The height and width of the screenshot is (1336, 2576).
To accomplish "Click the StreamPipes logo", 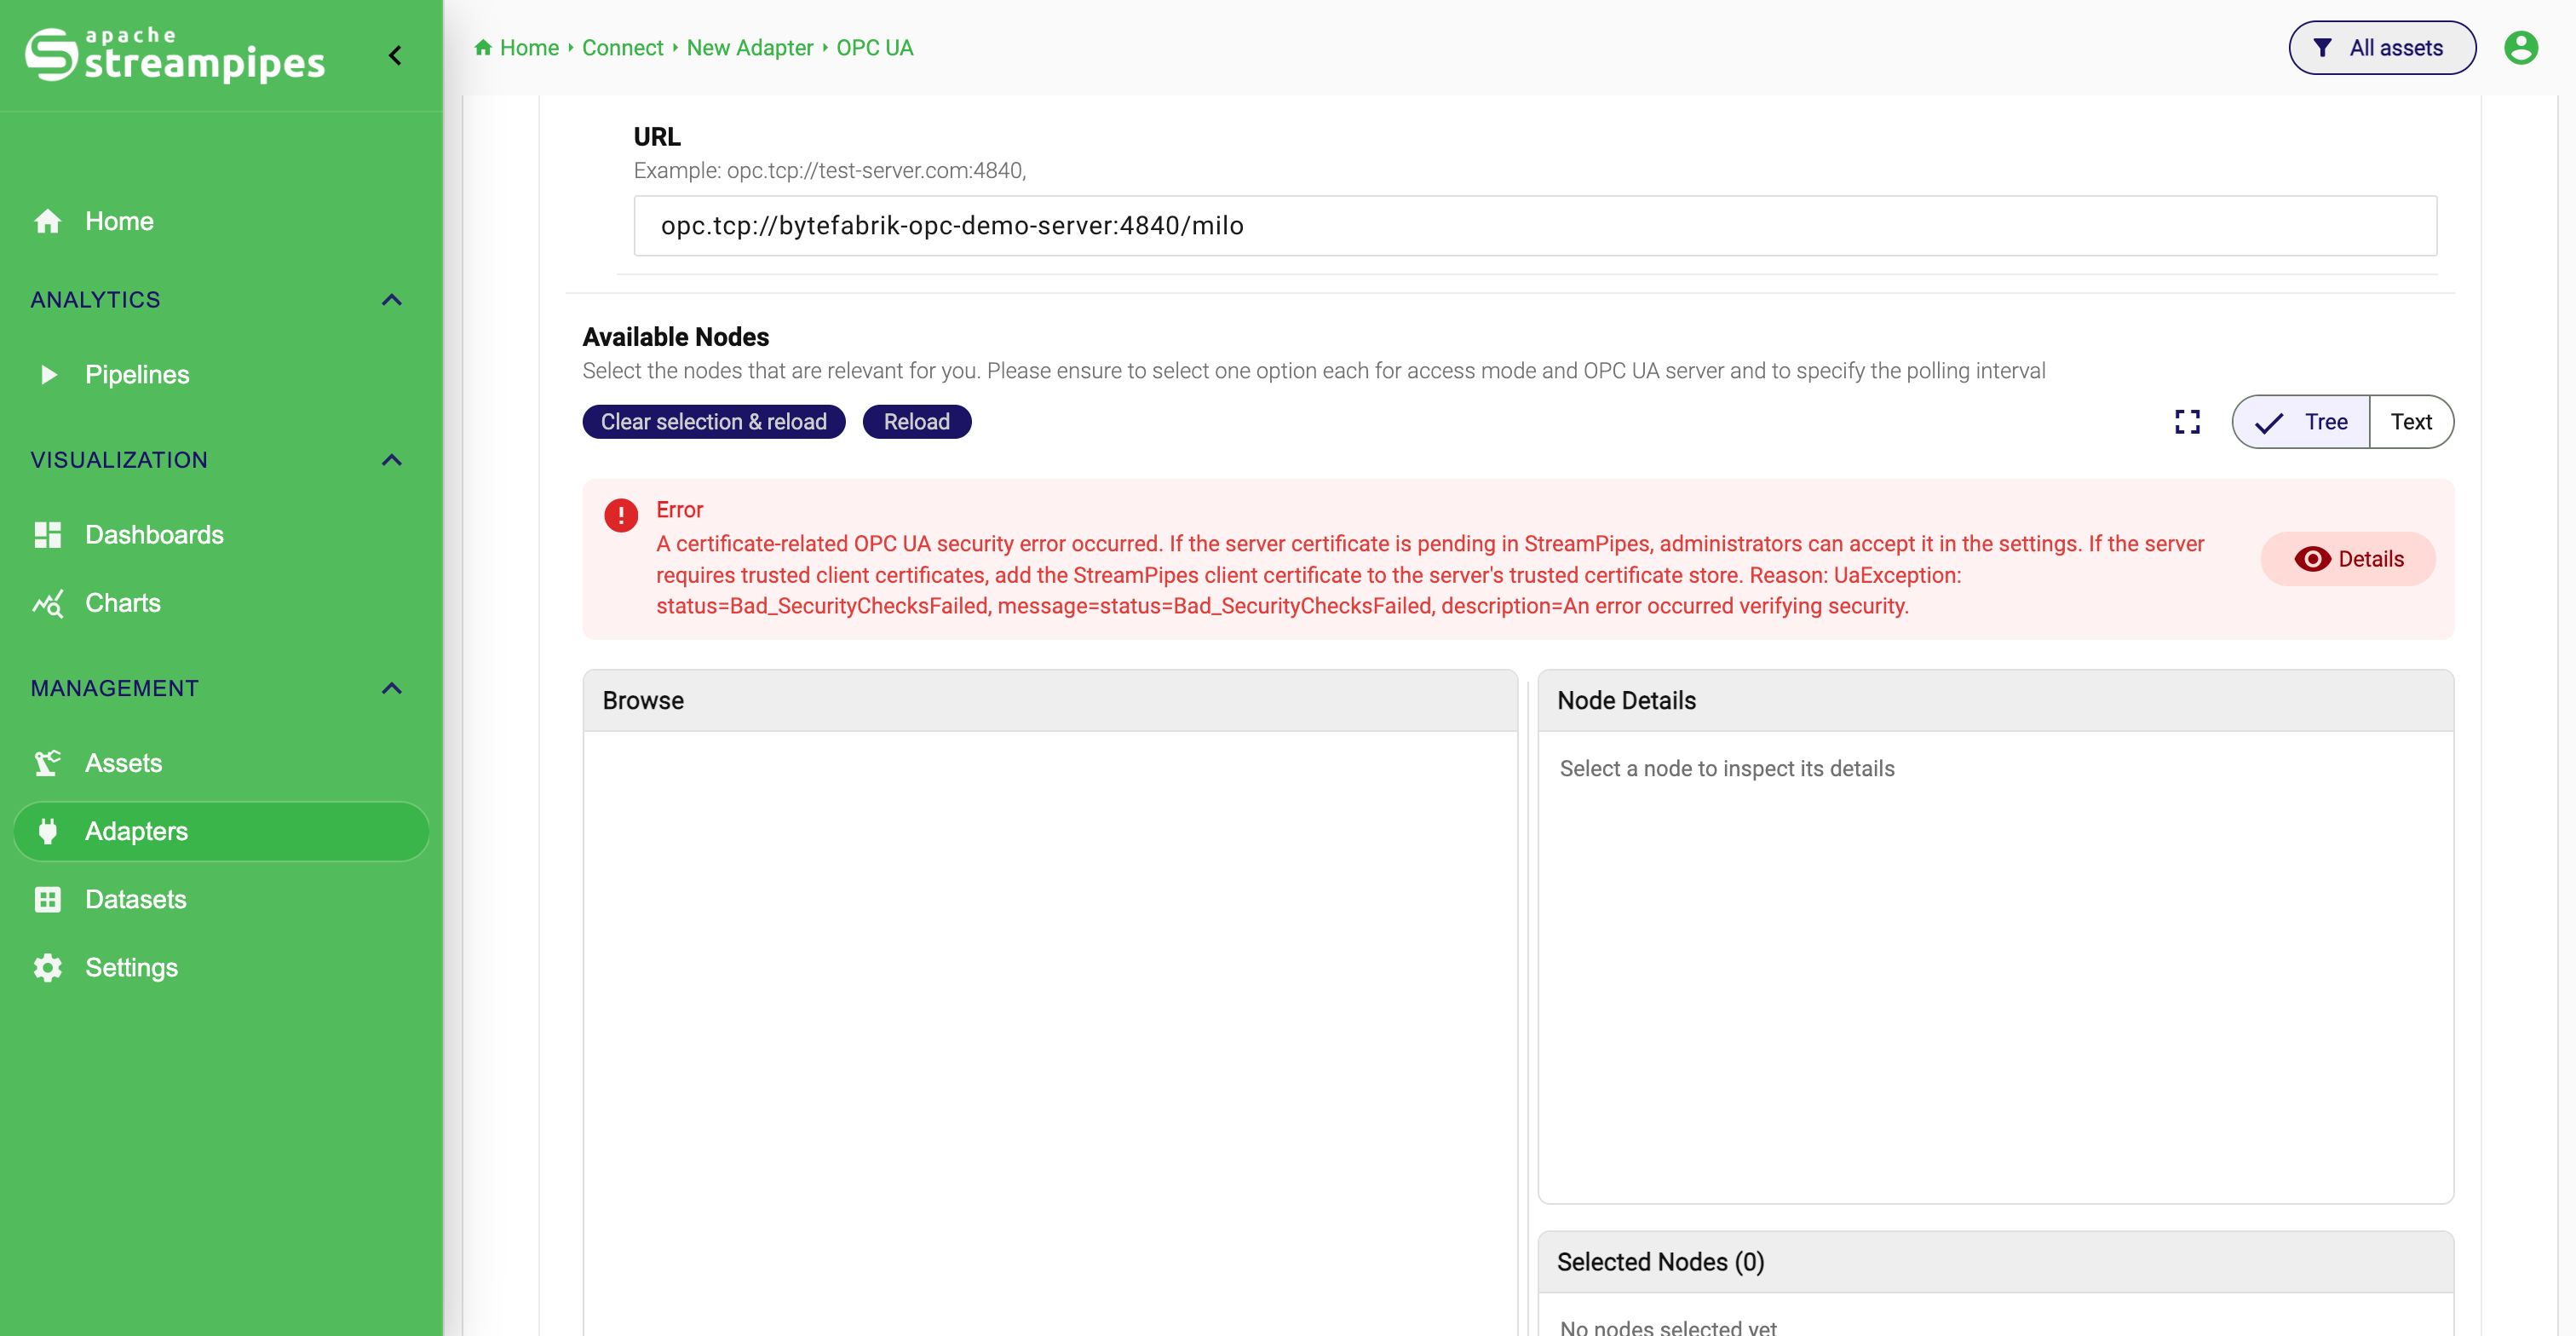I will click(175, 55).
